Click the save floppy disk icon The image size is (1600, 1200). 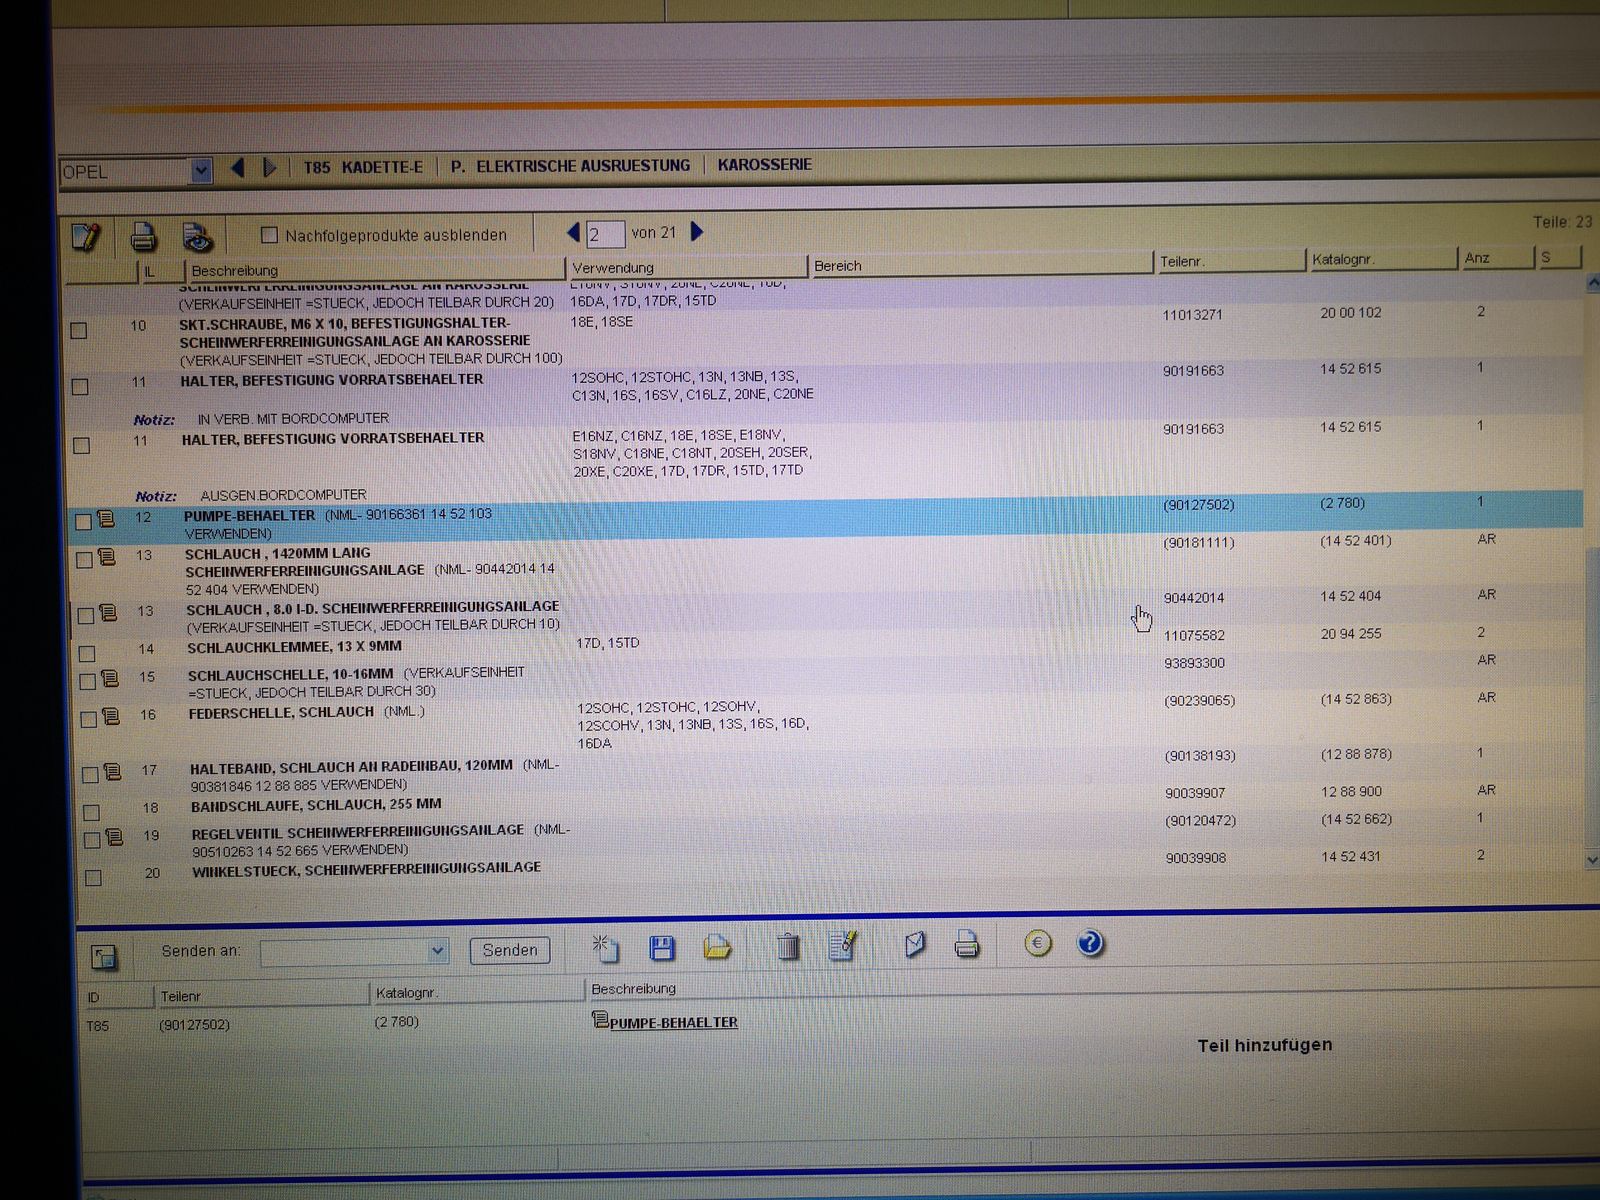coord(661,947)
